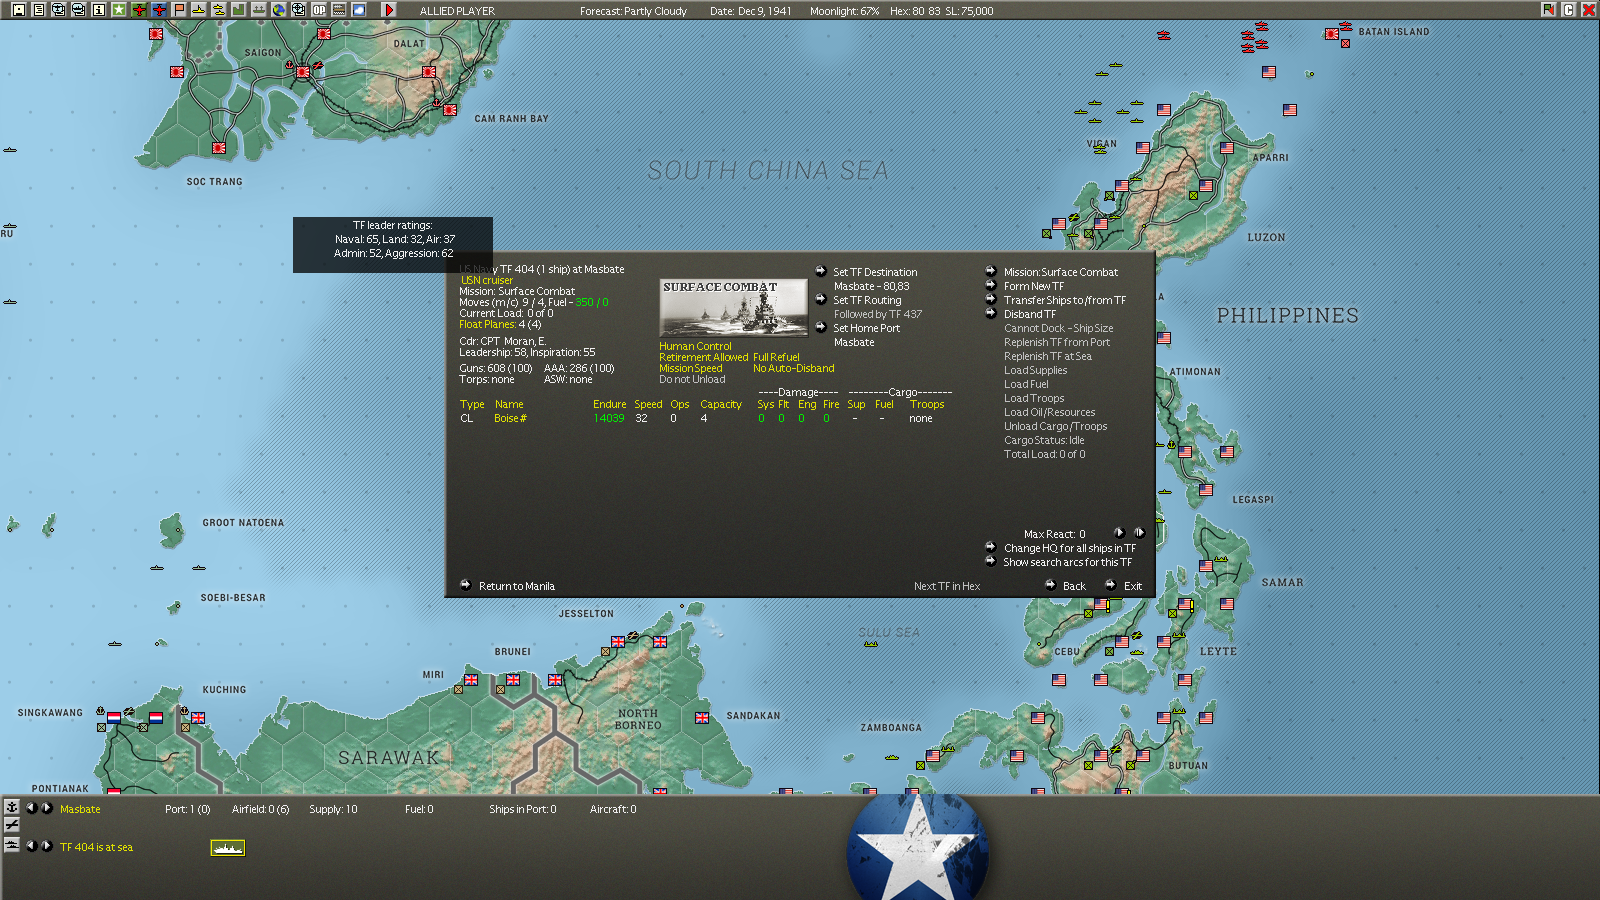This screenshot has height=900, width=1600.
Task: Click the red end-turn arrow in toolbar
Action: pos(389,10)
